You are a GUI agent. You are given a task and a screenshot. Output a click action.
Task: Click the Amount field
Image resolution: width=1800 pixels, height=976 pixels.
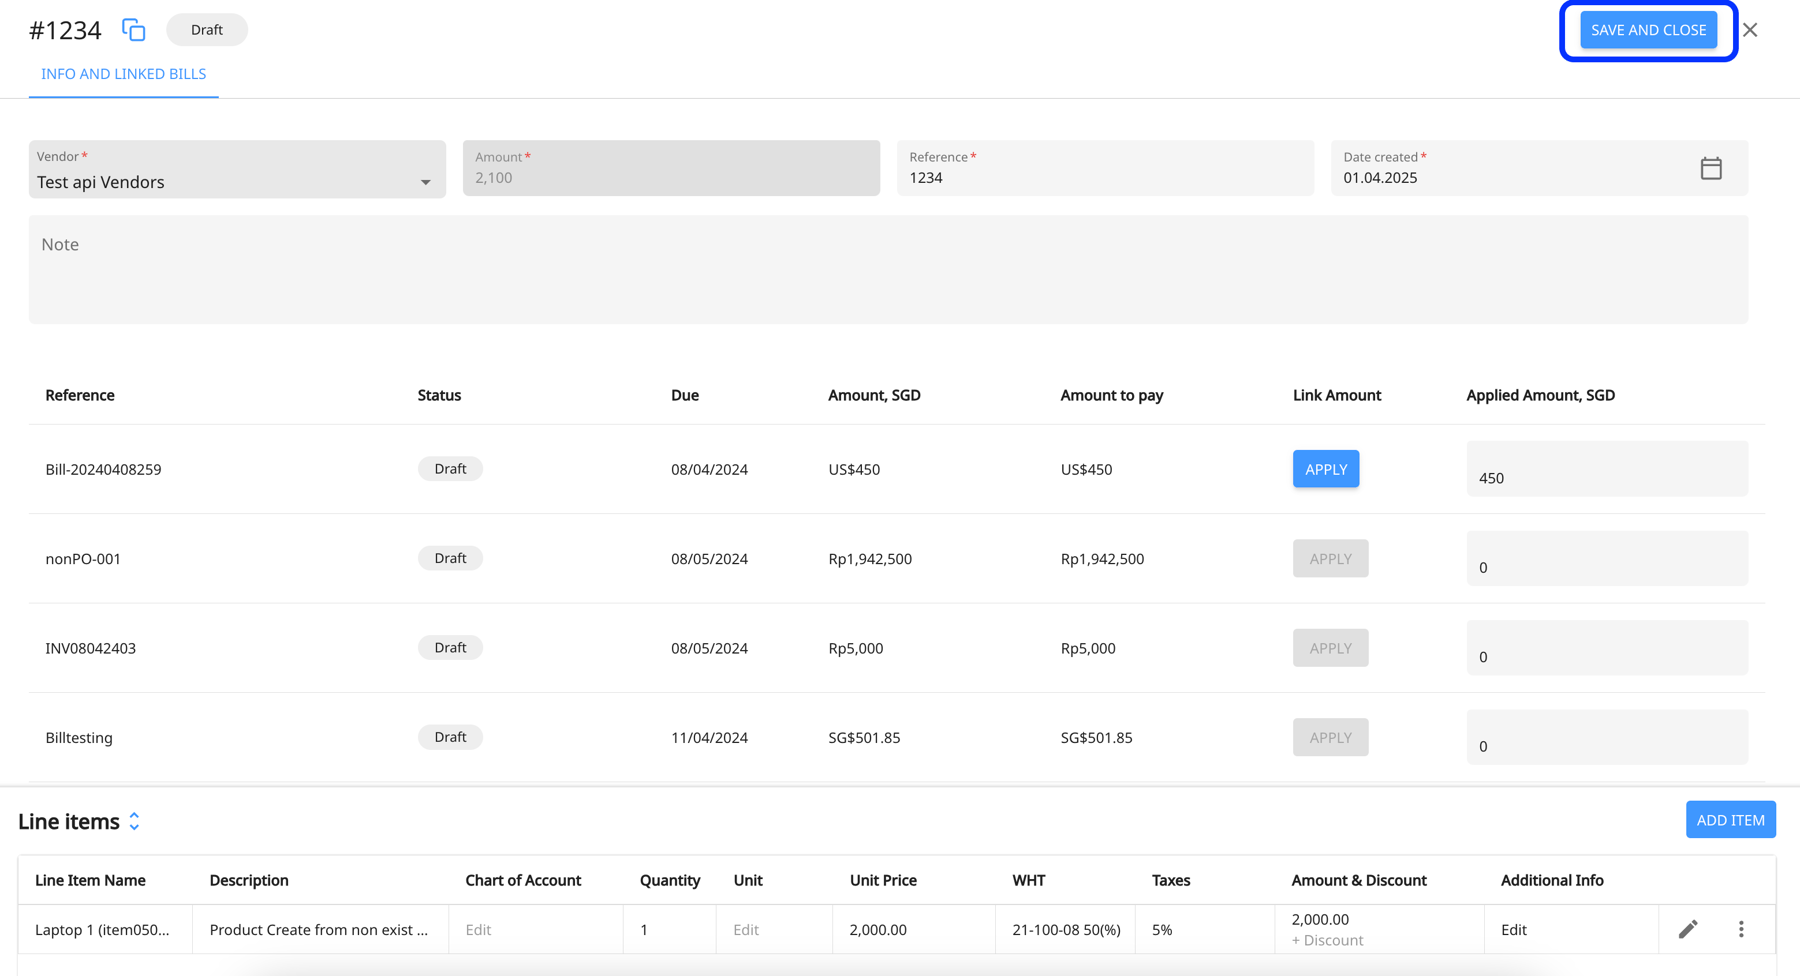click(x=671, y=168)
